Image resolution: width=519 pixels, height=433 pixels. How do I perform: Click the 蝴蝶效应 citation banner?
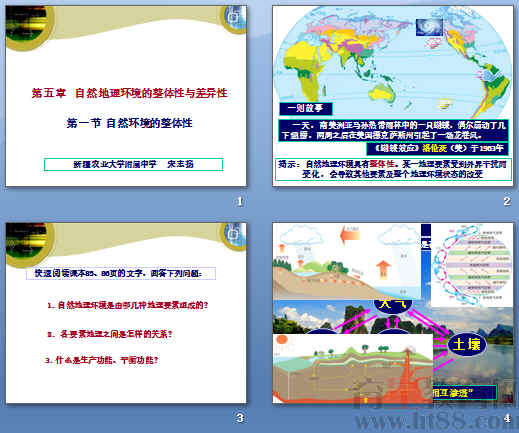[438, 148]
